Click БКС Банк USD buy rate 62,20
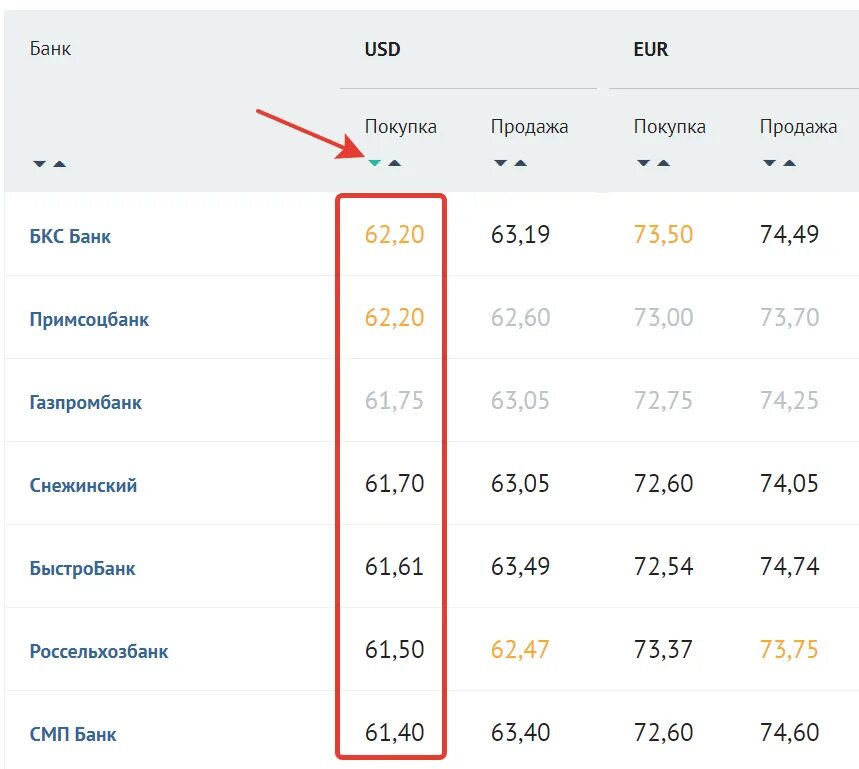 [x=394, y=234]
